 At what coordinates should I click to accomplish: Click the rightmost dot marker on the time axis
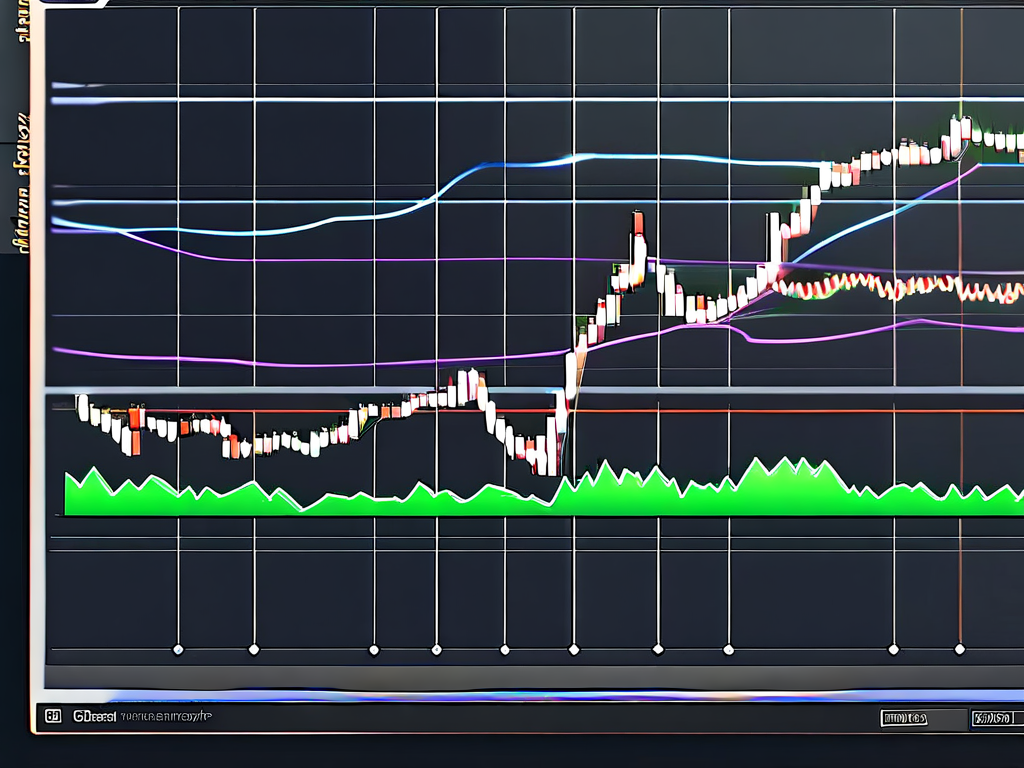(x=960, y=649)
